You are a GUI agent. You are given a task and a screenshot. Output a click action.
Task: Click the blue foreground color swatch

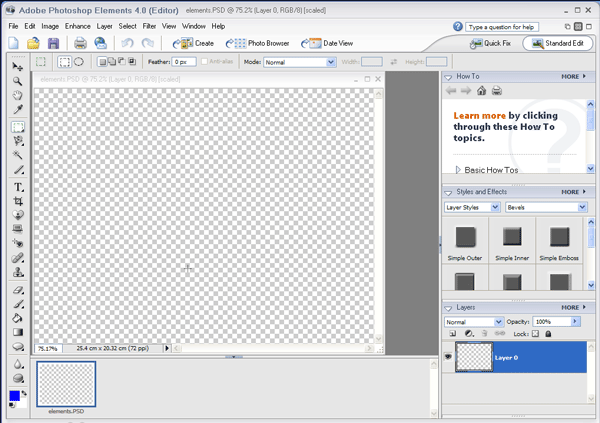[x=14, y=396]
